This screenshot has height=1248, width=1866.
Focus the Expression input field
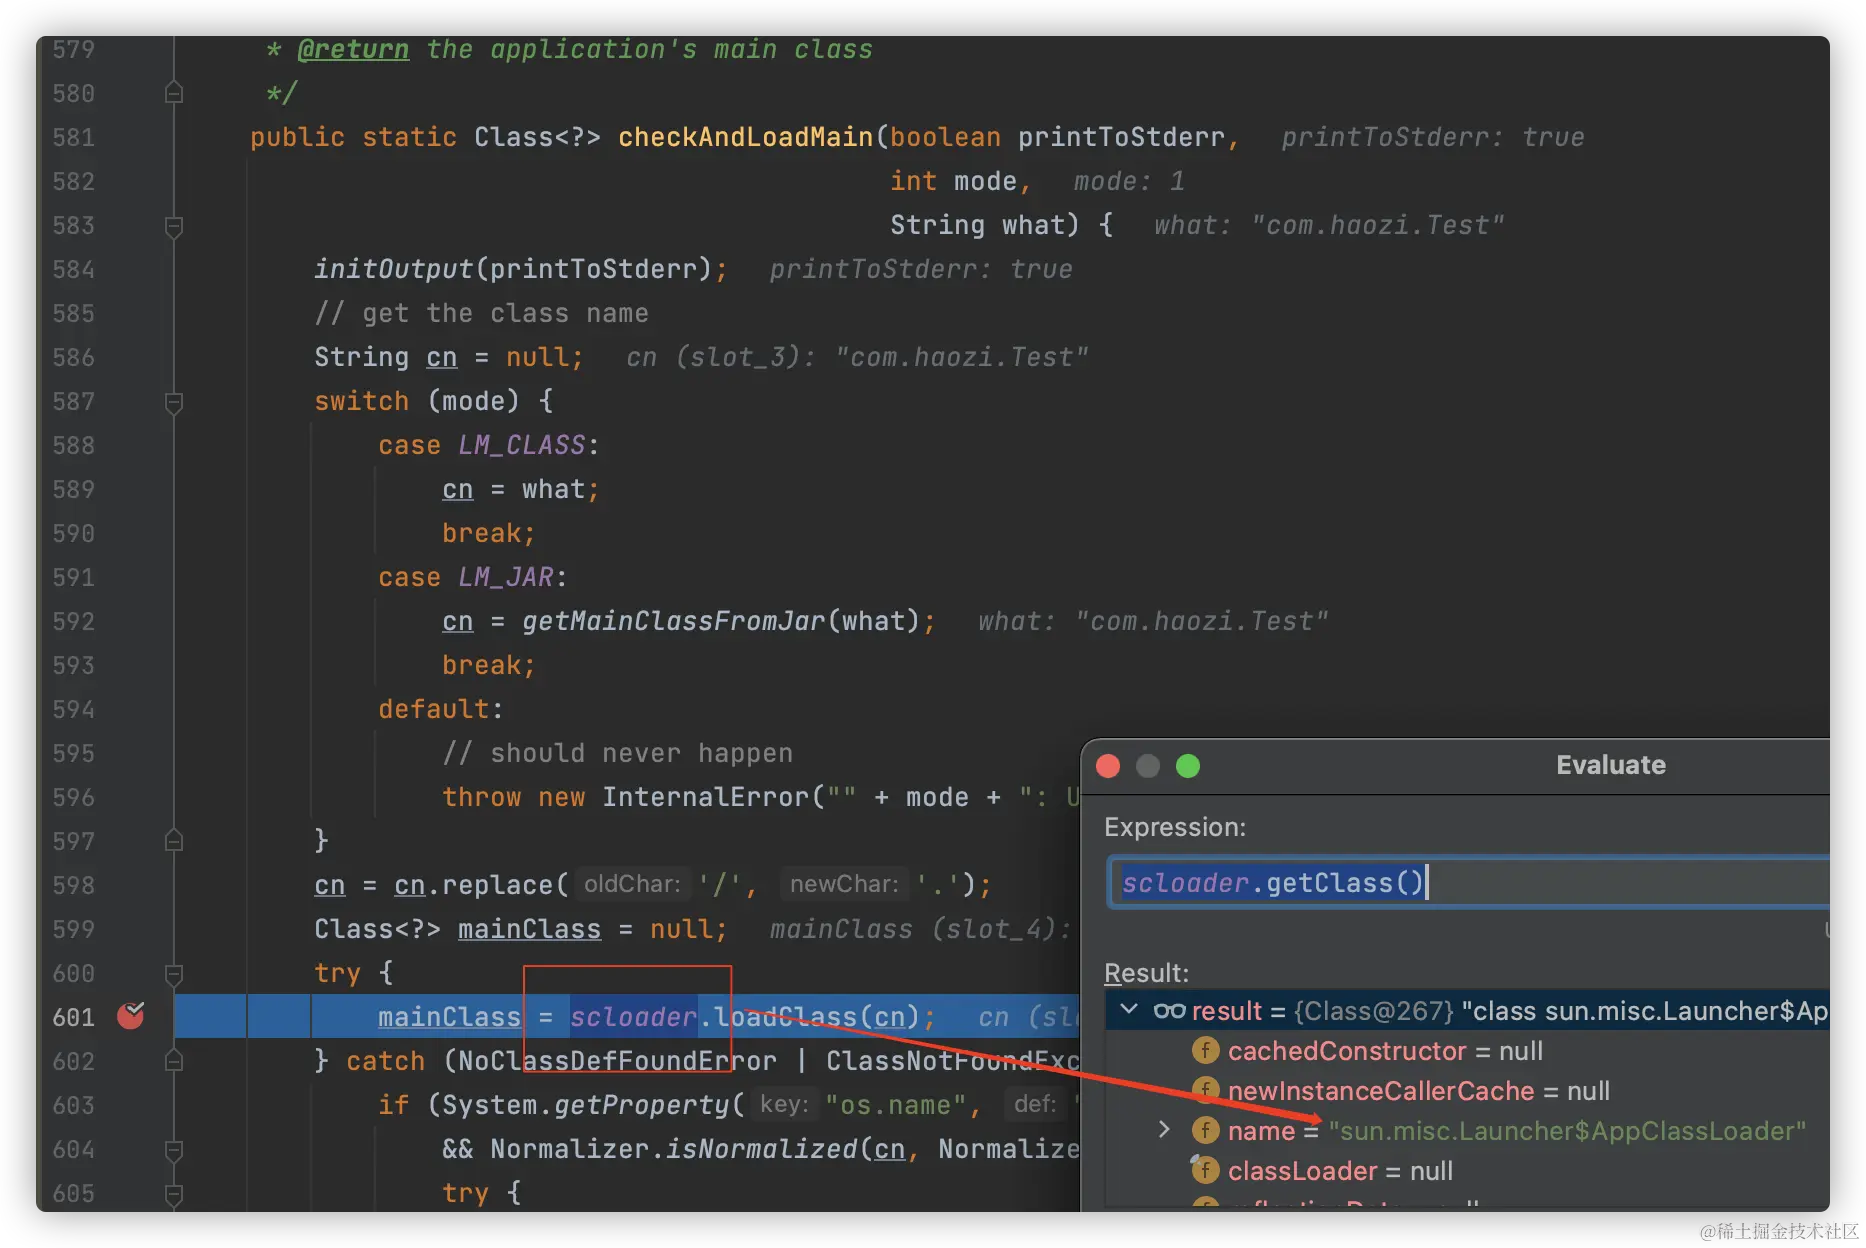[1469, 882]
